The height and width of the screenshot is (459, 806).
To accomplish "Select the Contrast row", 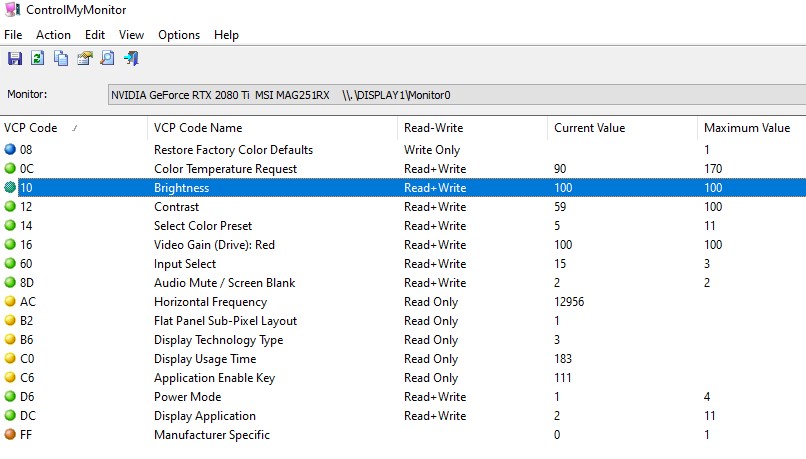I will [176, 207].
